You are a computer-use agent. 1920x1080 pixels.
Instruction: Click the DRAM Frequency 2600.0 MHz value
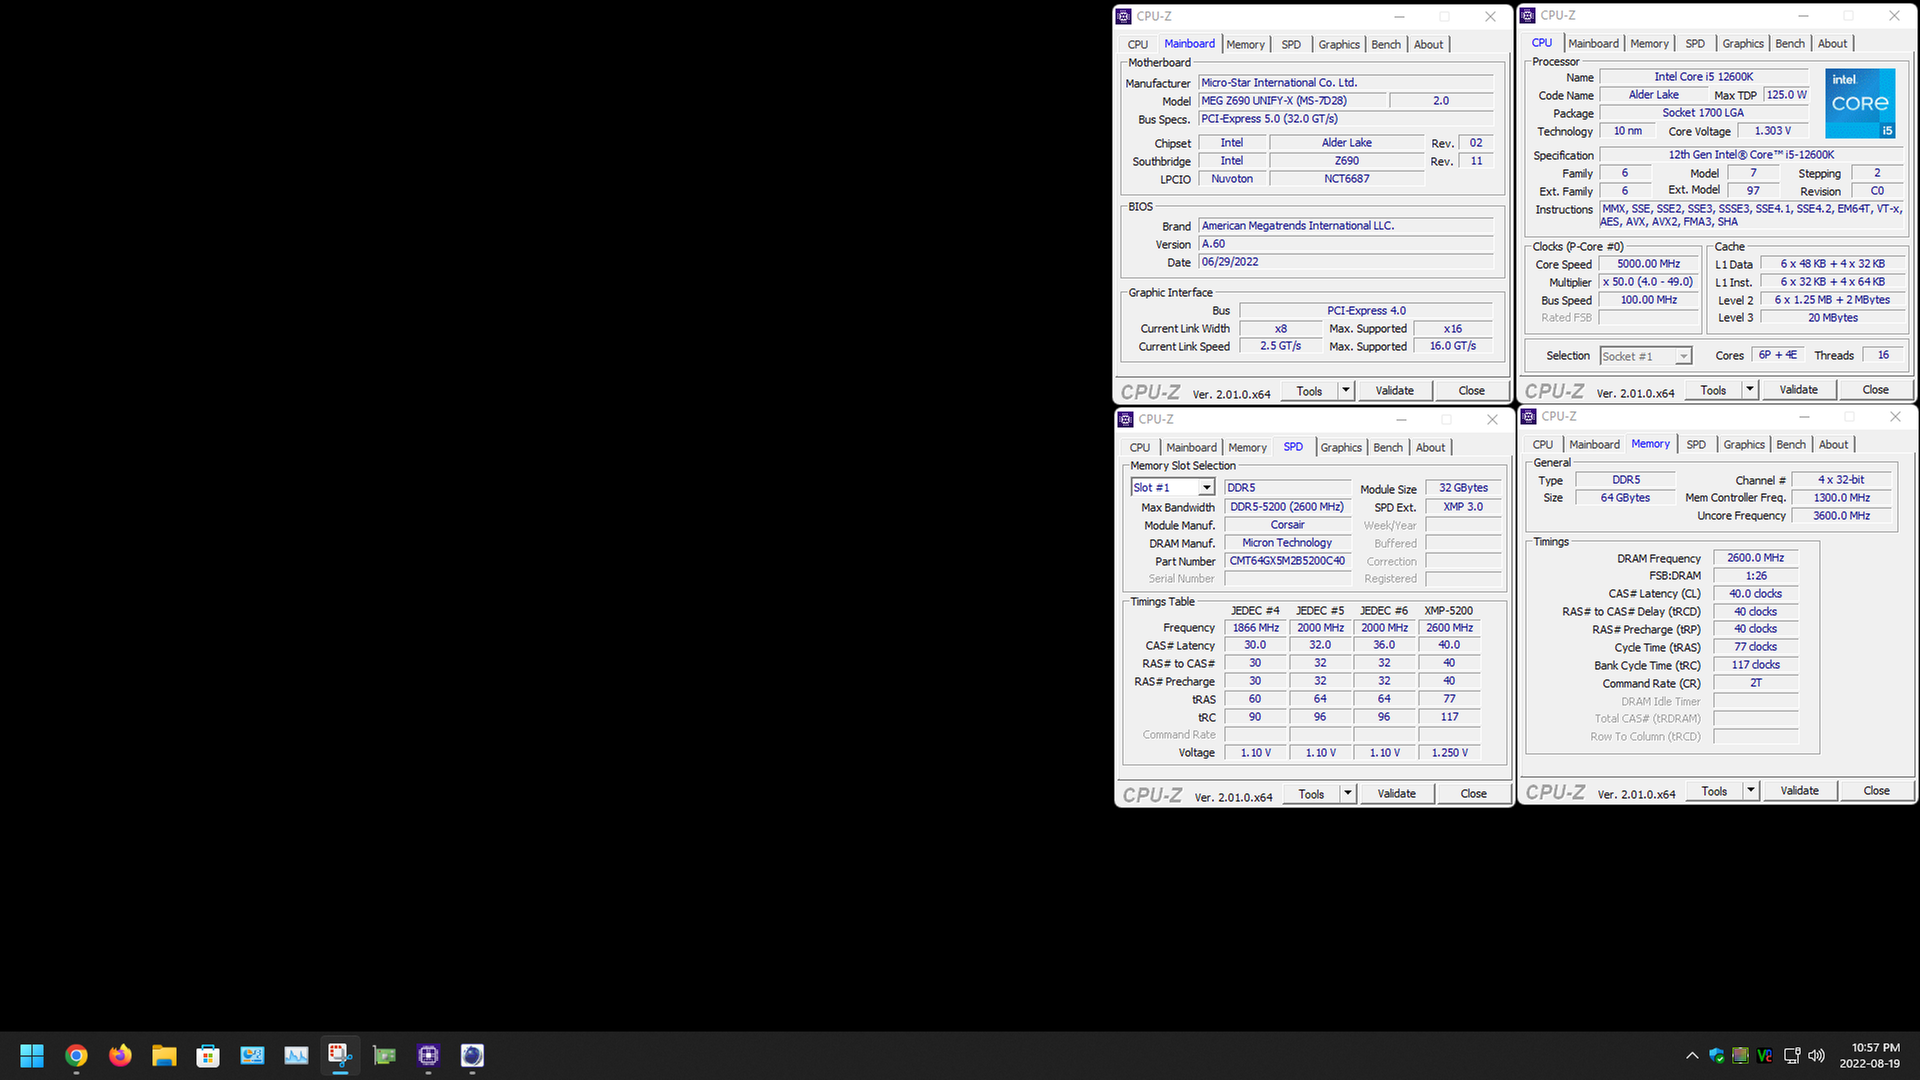point(1755,557)
